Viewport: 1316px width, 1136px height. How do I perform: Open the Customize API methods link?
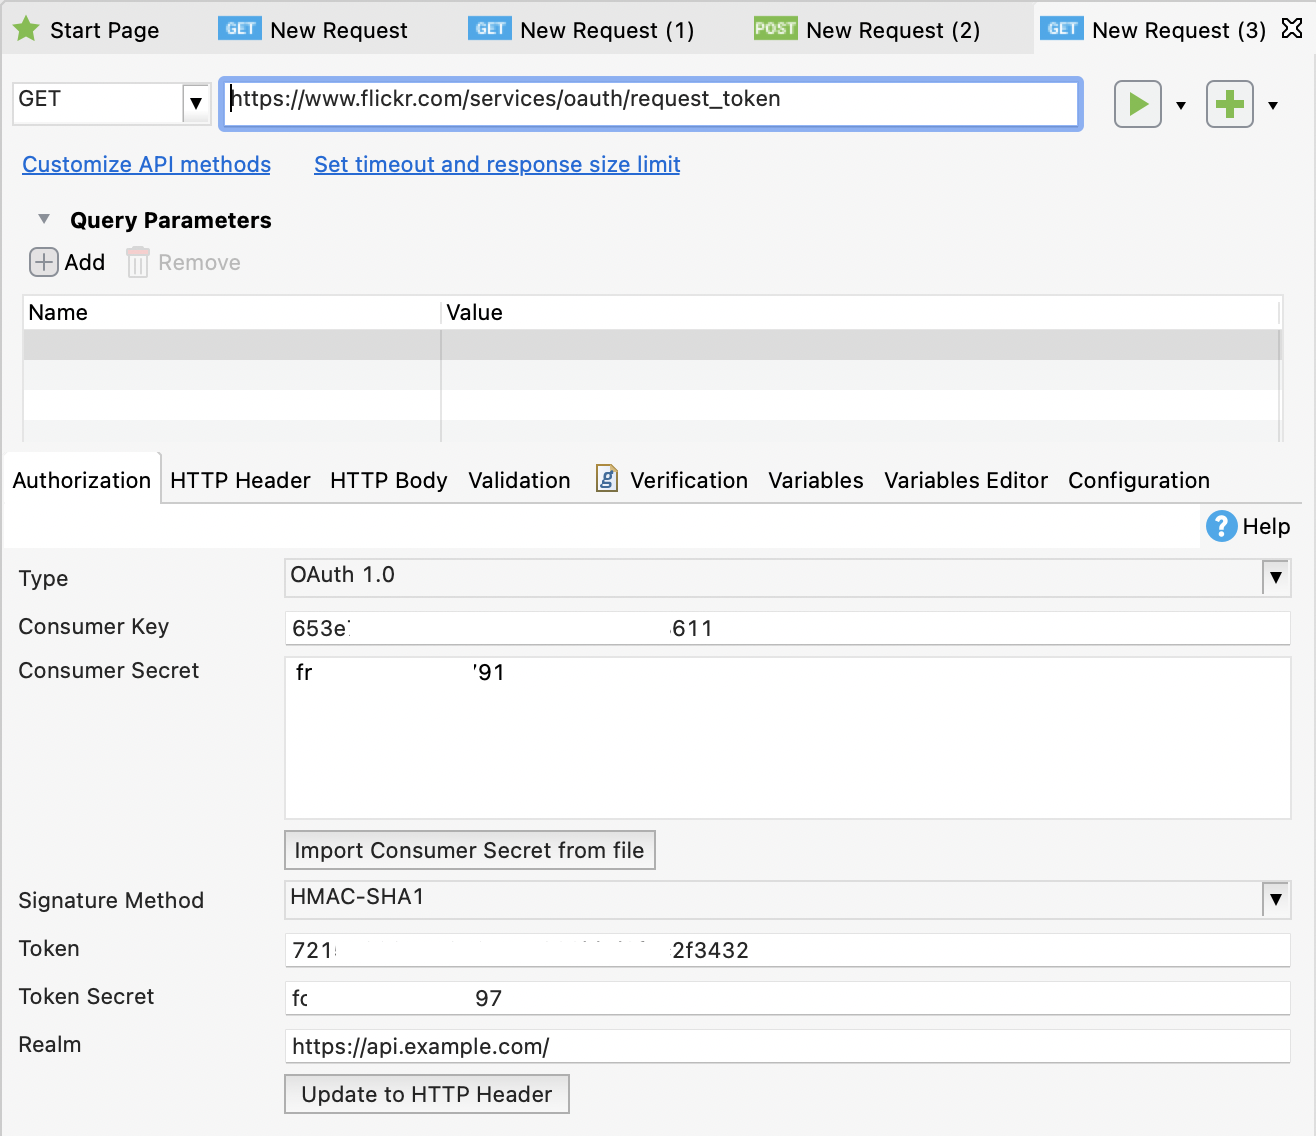[x=146, y=164]
